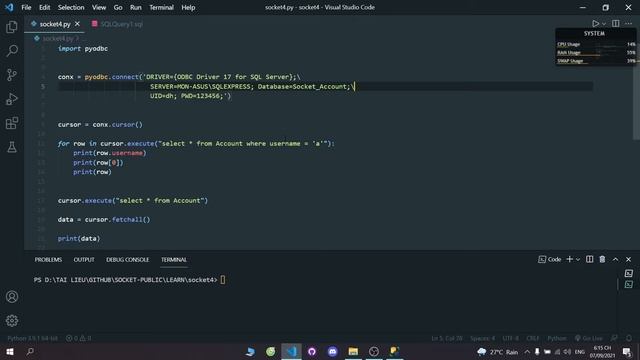Split the terminal panel
Image resolution: width=640 pixels, height=360 pixels.
589,259
